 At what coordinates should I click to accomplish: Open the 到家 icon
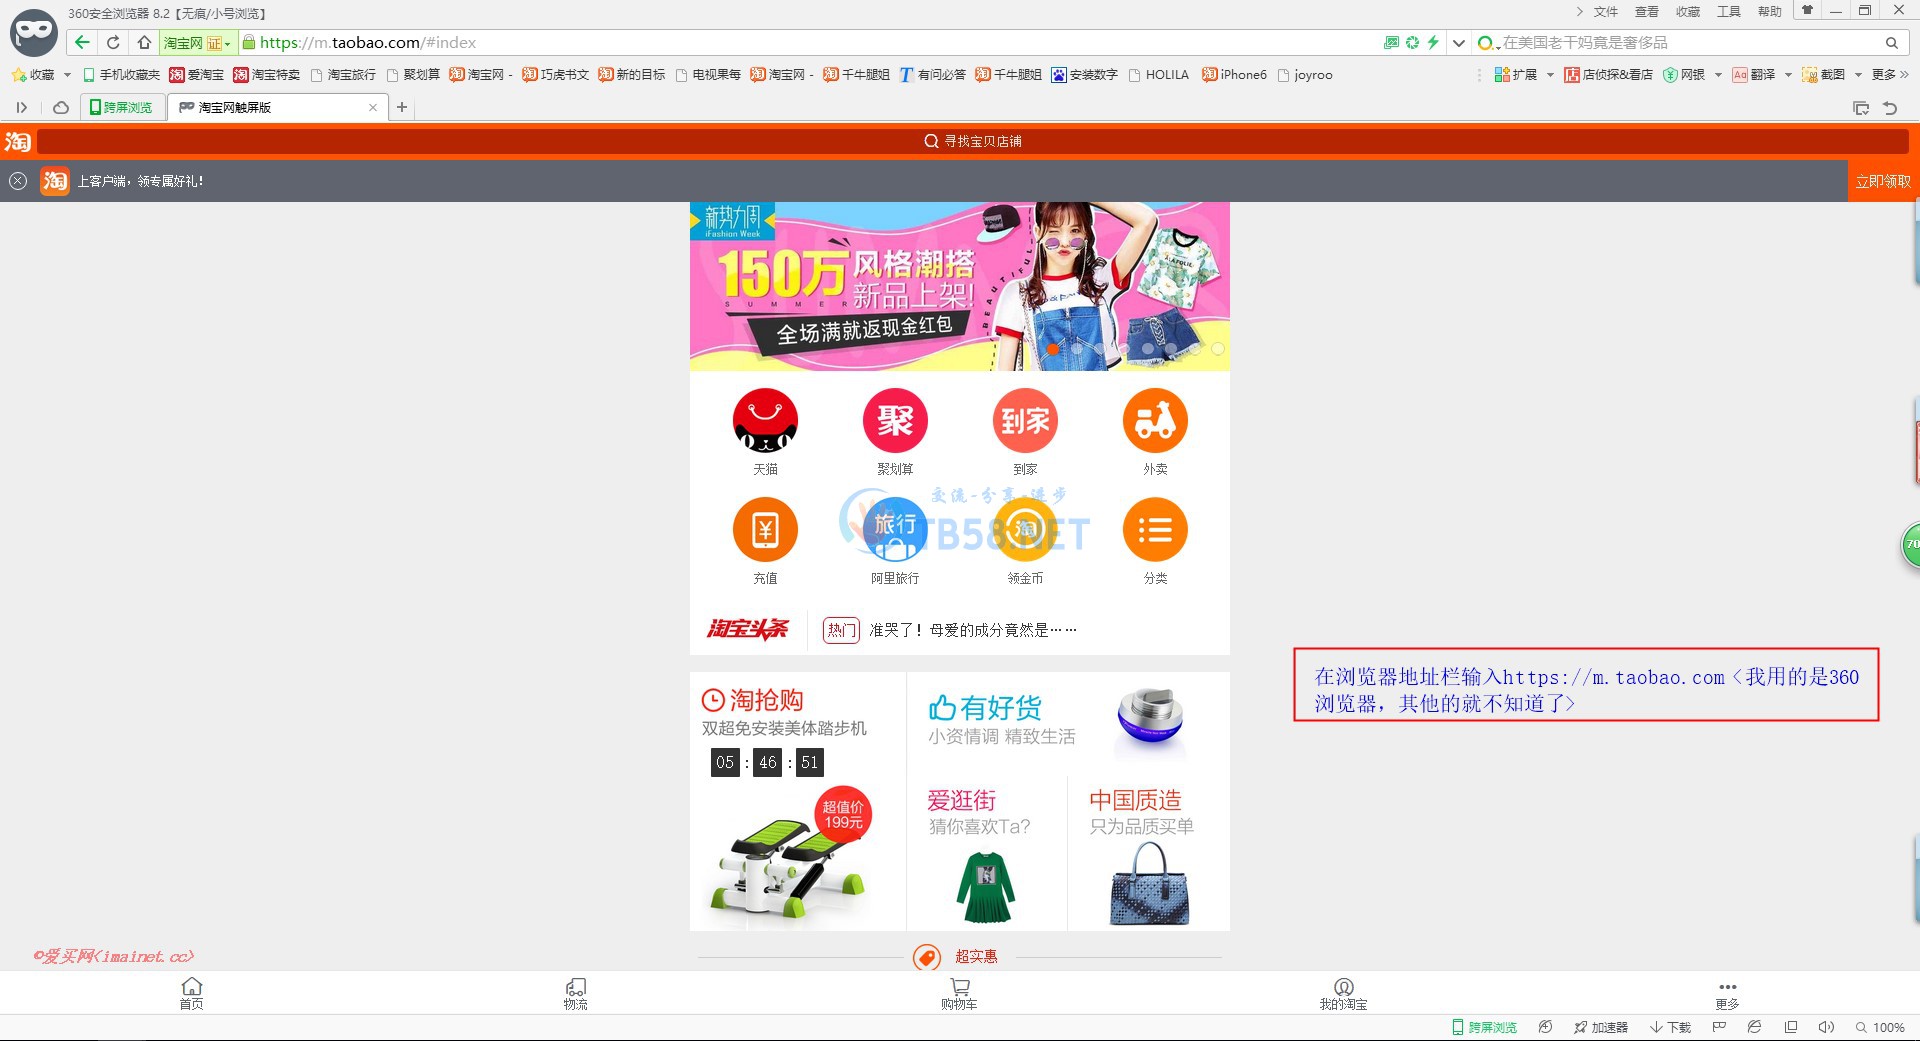click(x=1025, y=421)
